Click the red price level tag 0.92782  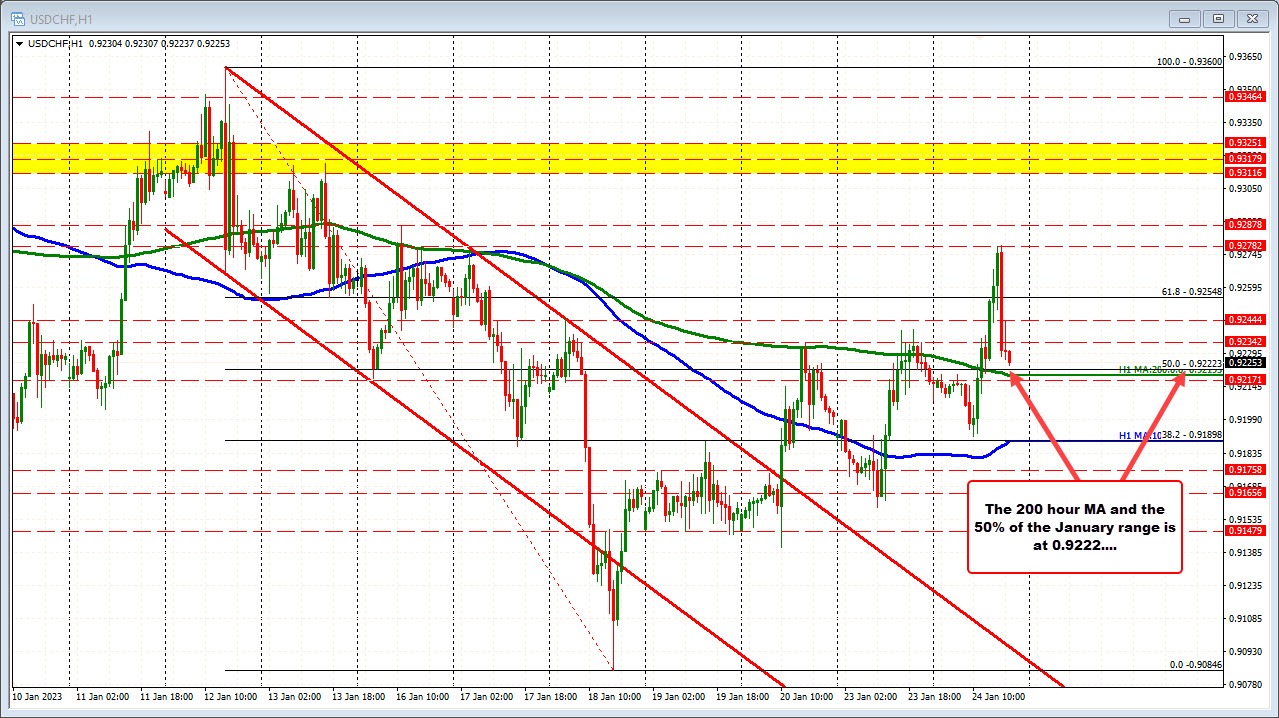1244,245
